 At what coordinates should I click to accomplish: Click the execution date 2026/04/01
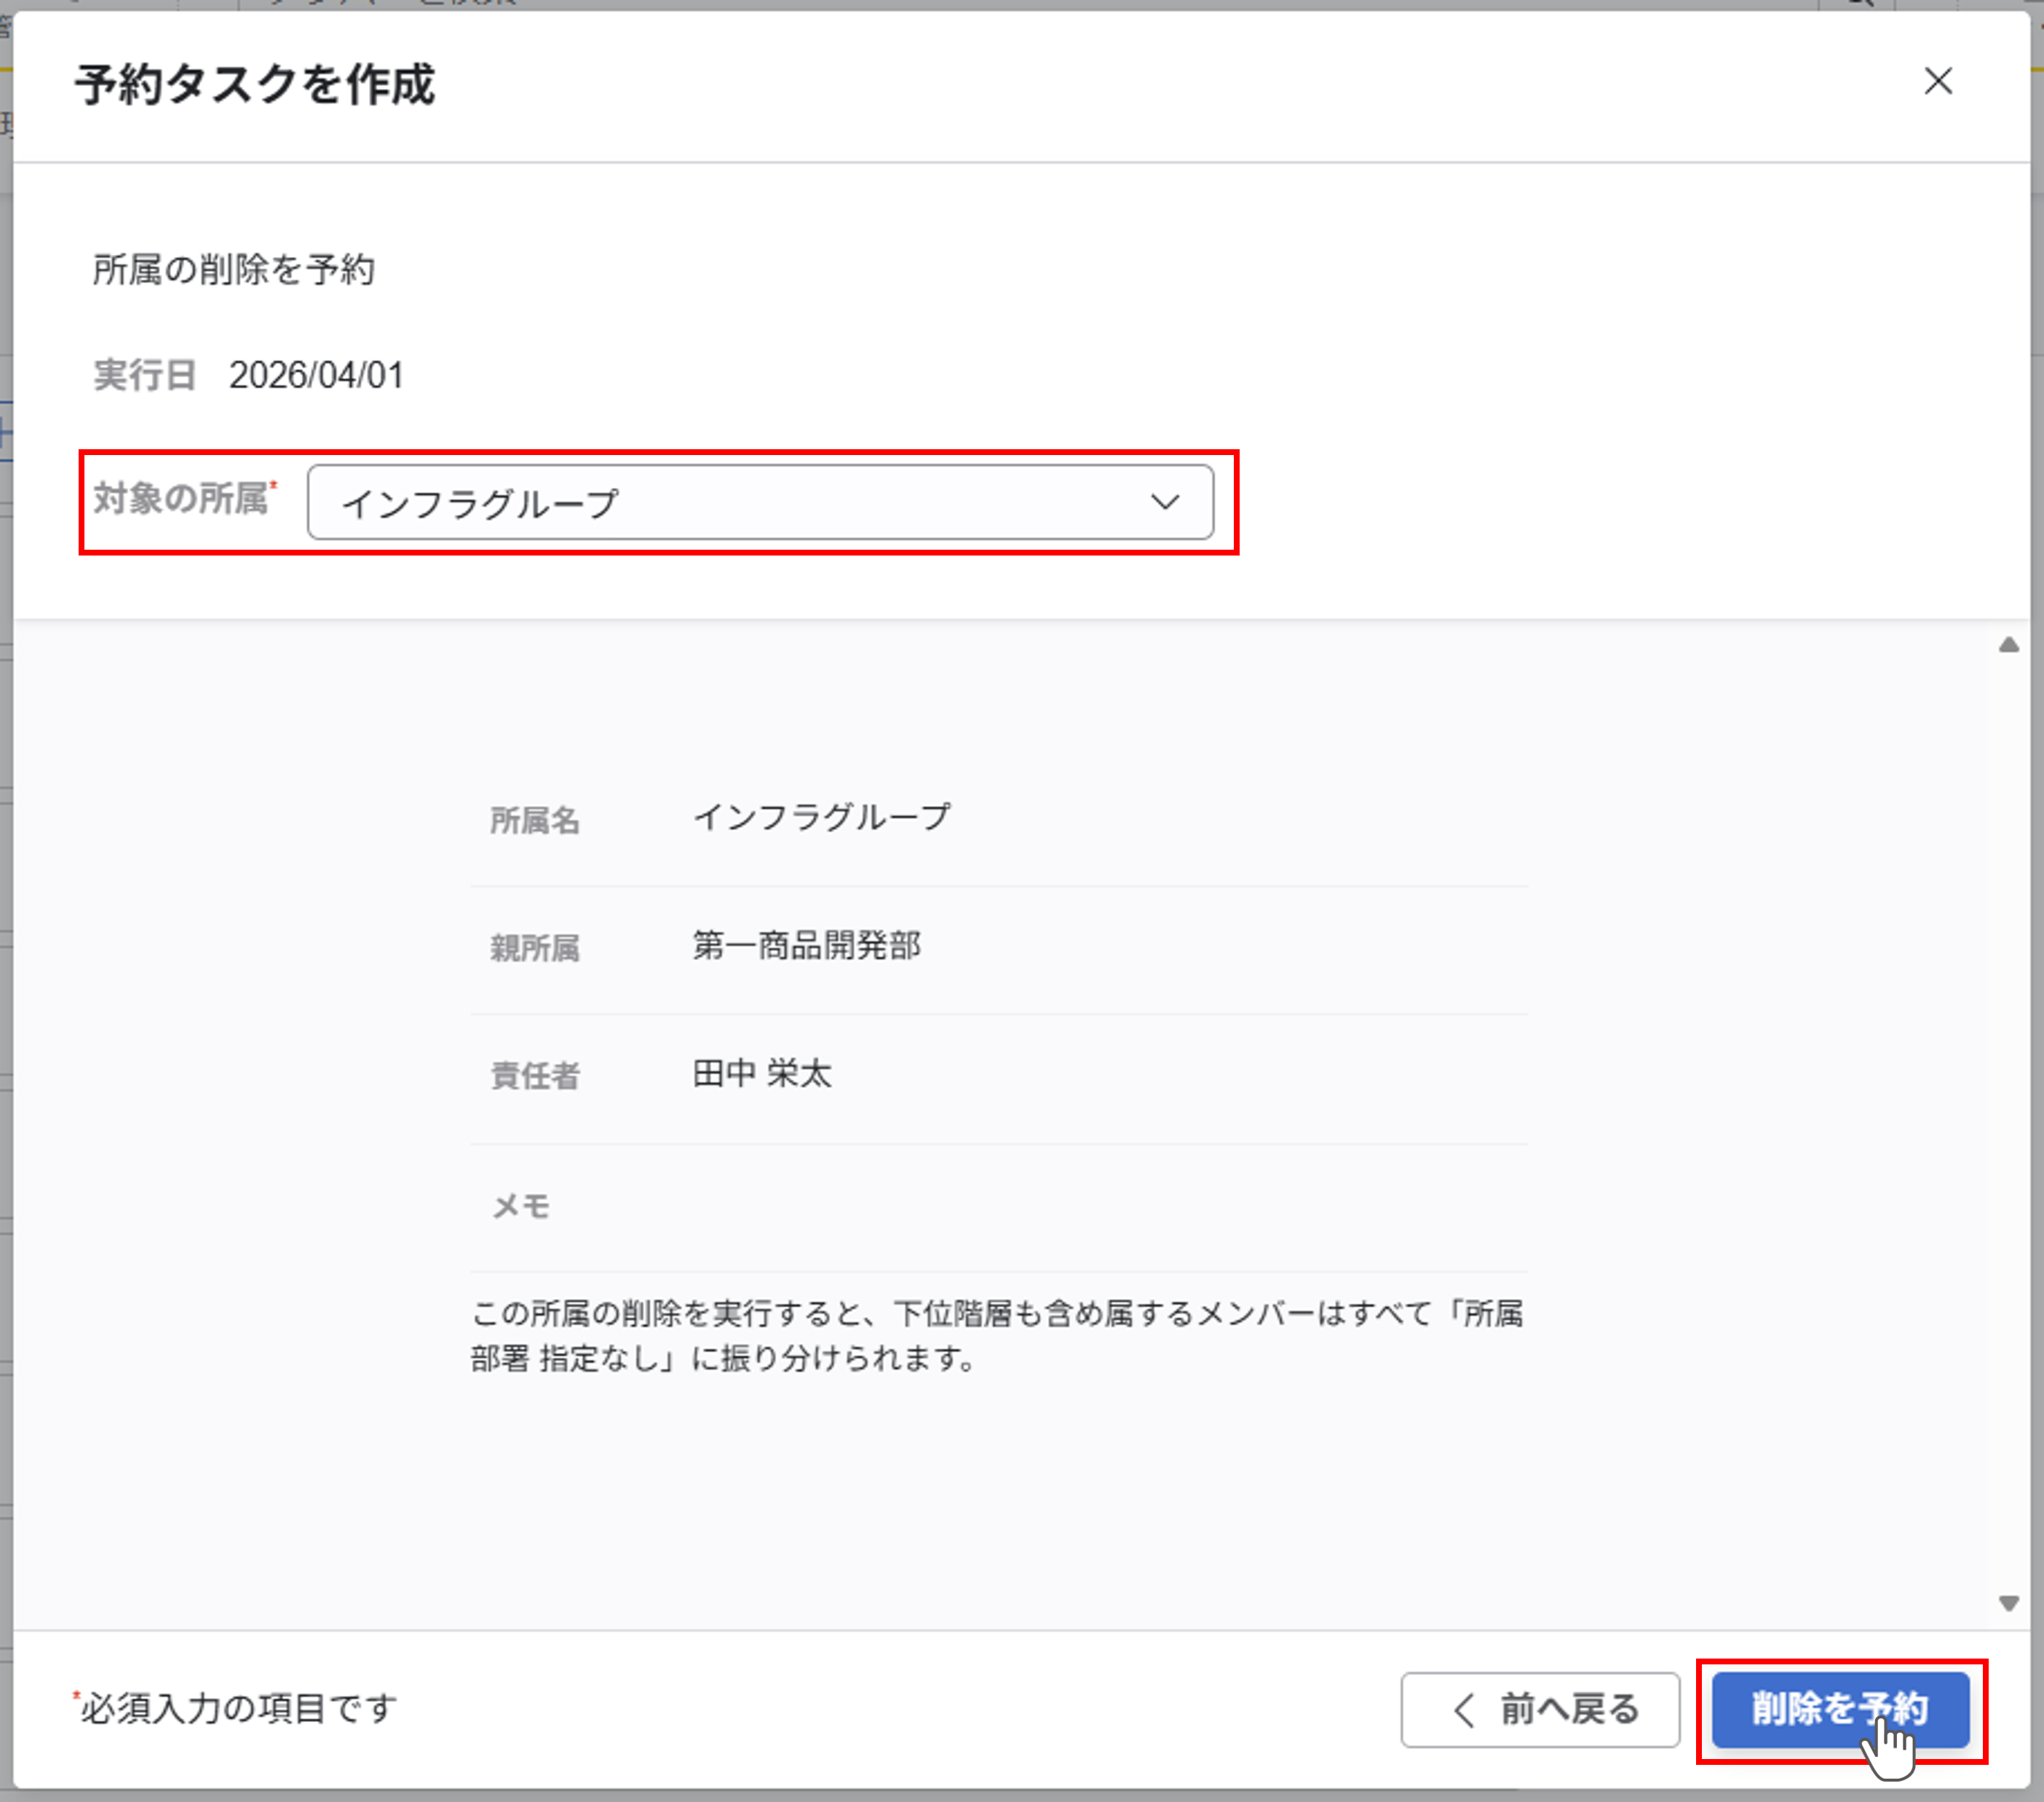316,375
